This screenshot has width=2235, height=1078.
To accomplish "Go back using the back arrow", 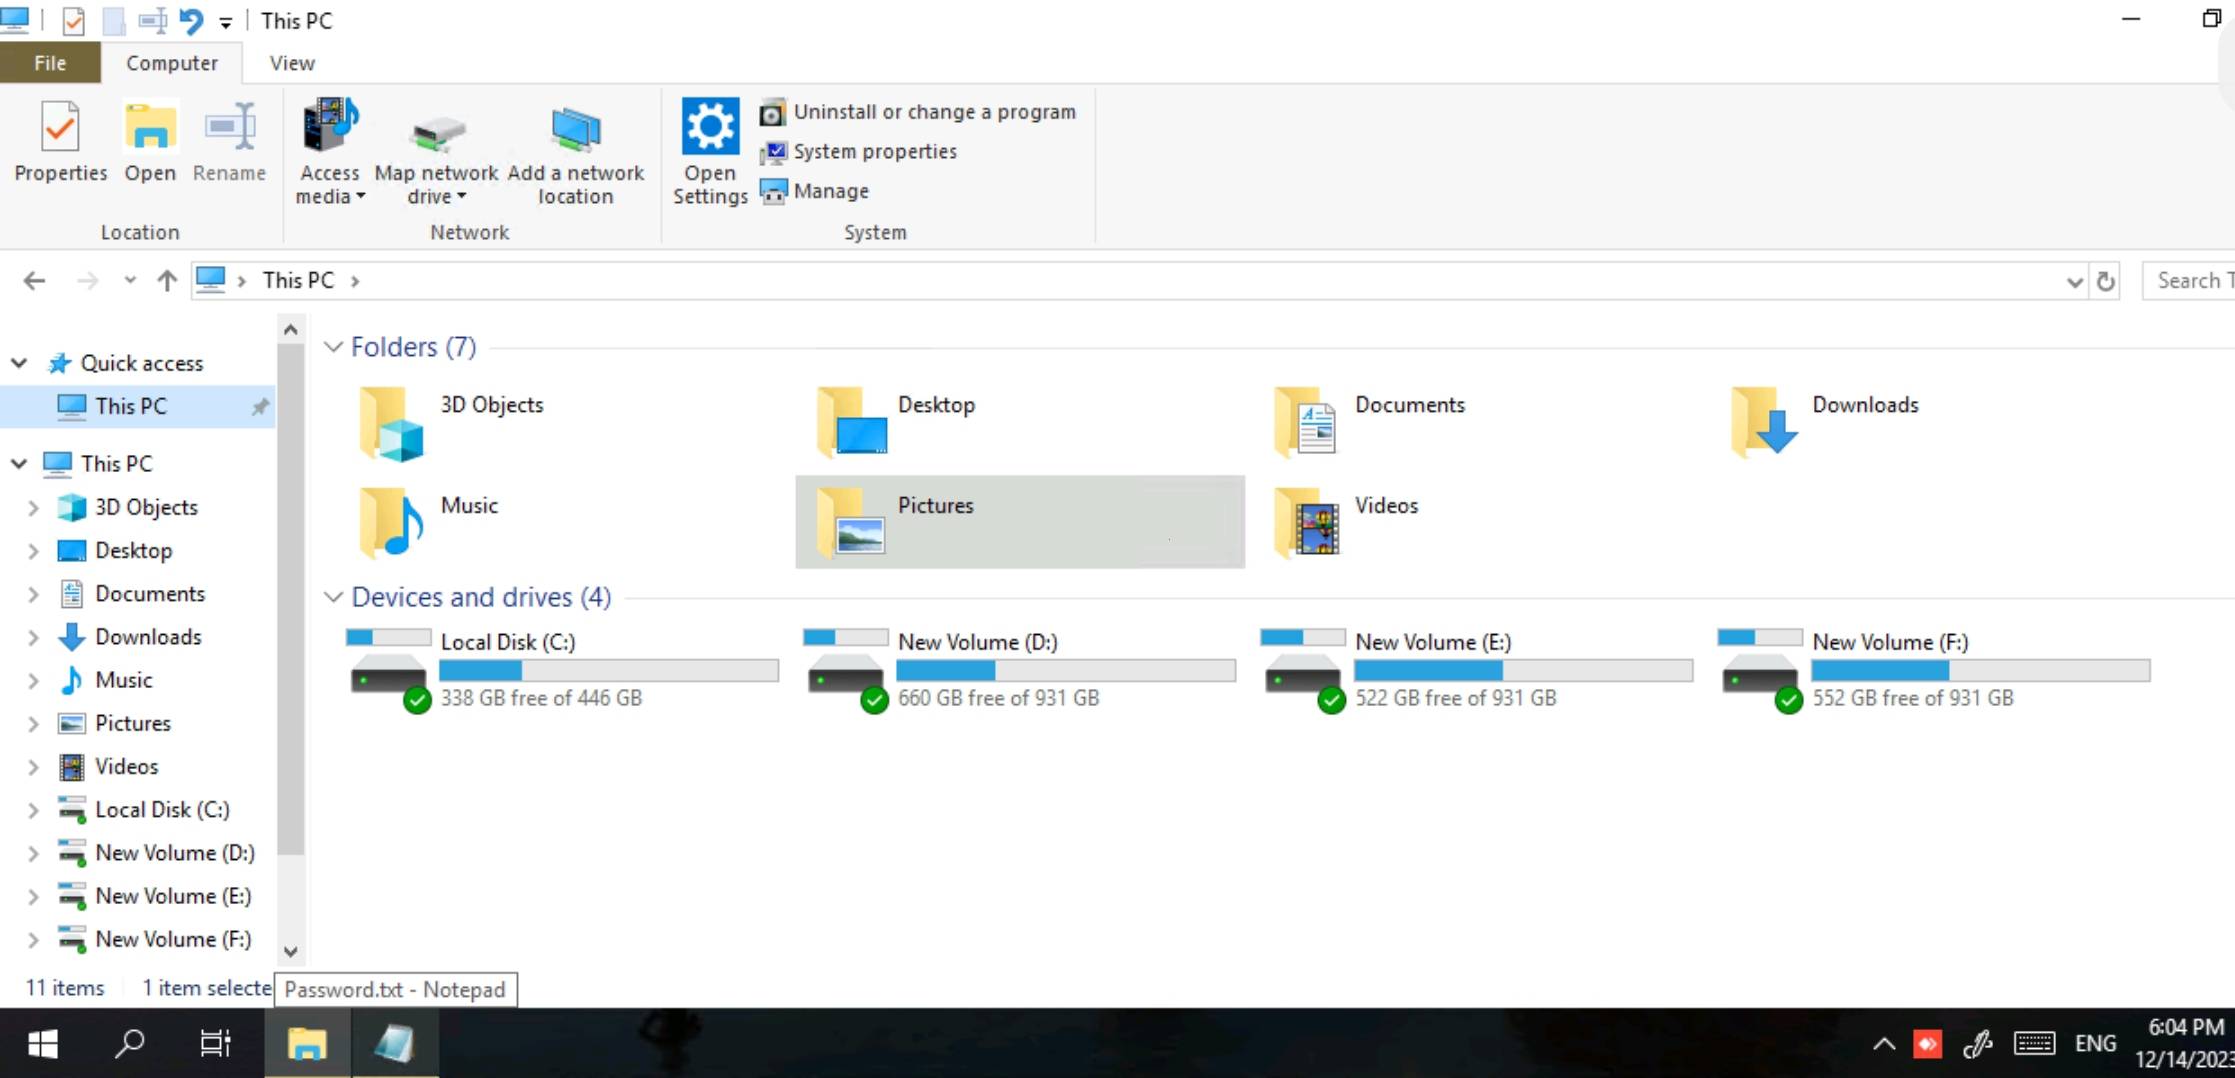I will click(34, 281).
